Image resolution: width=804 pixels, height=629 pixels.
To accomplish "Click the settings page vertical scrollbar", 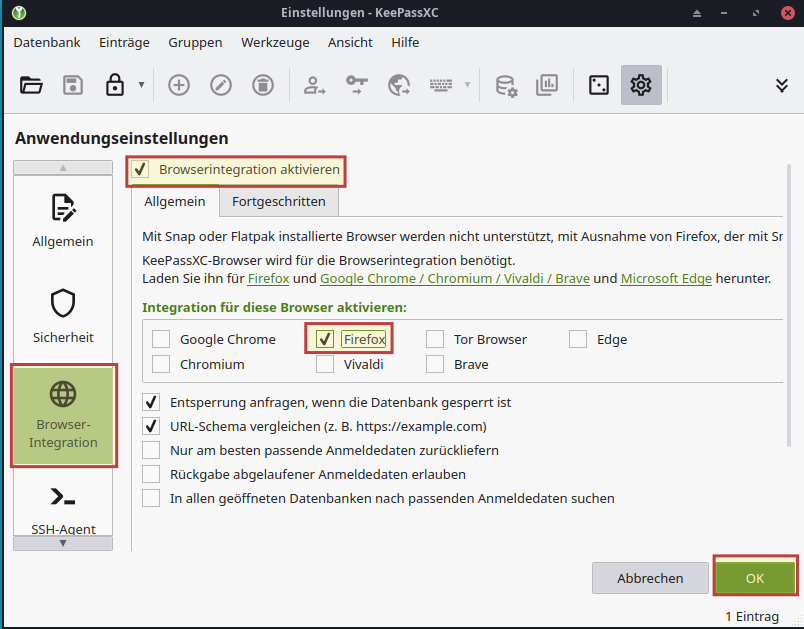I will click(x=788, y=300).
